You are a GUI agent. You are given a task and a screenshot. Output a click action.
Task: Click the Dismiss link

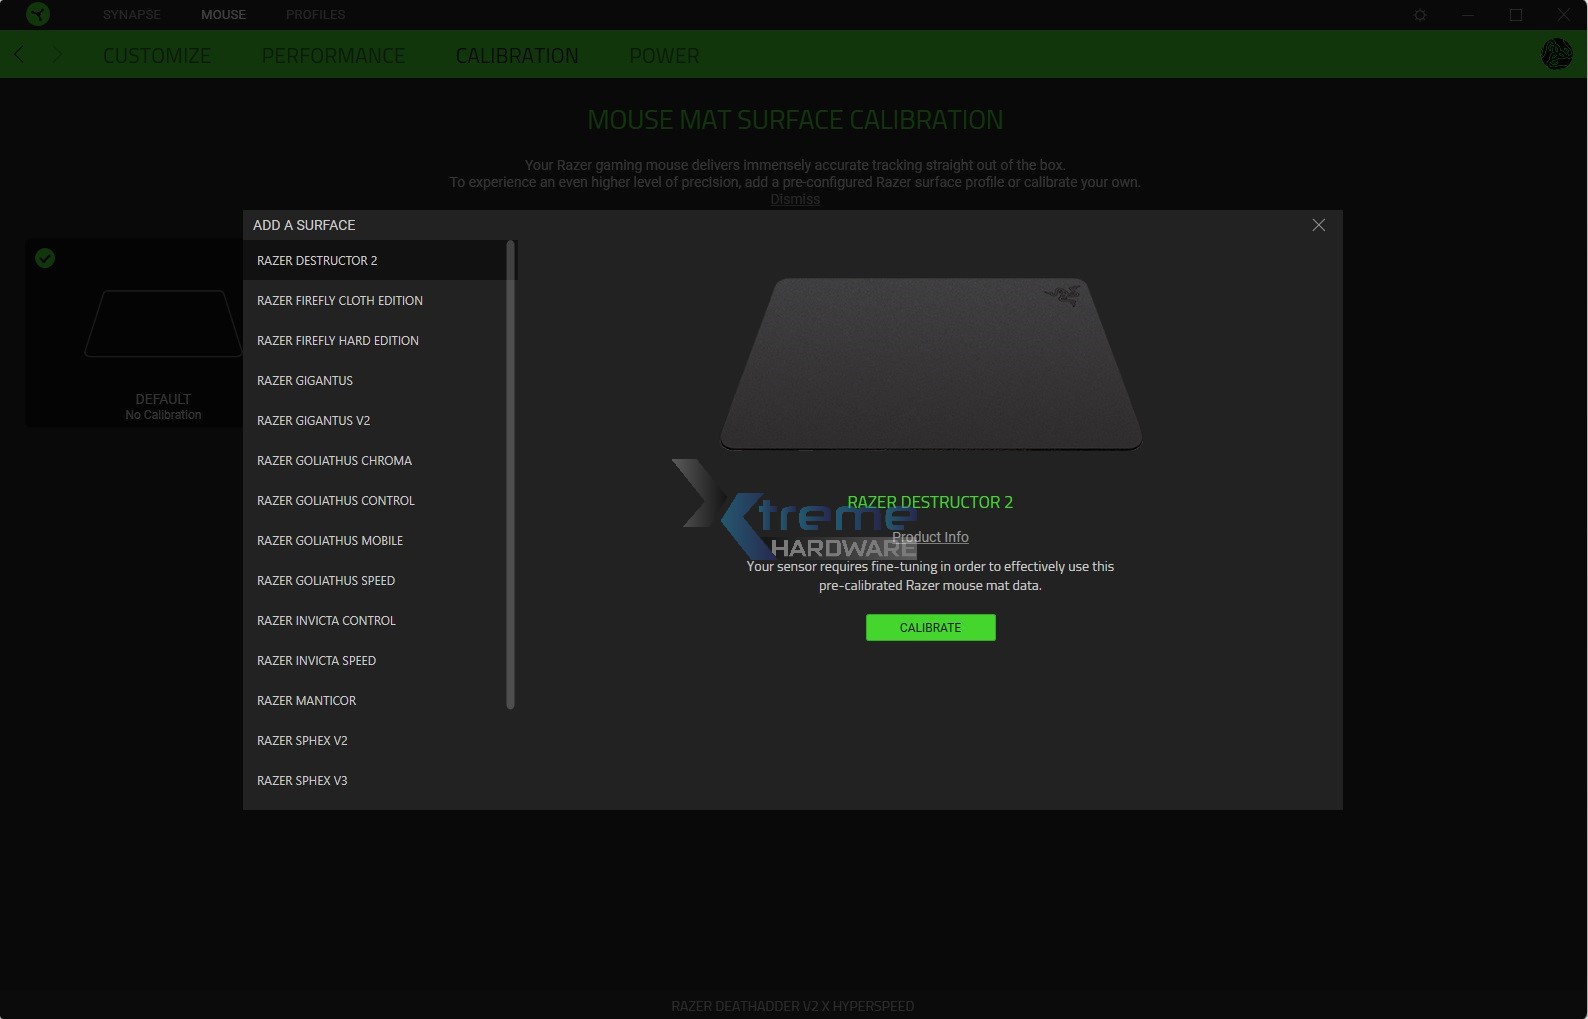(795, 199)
